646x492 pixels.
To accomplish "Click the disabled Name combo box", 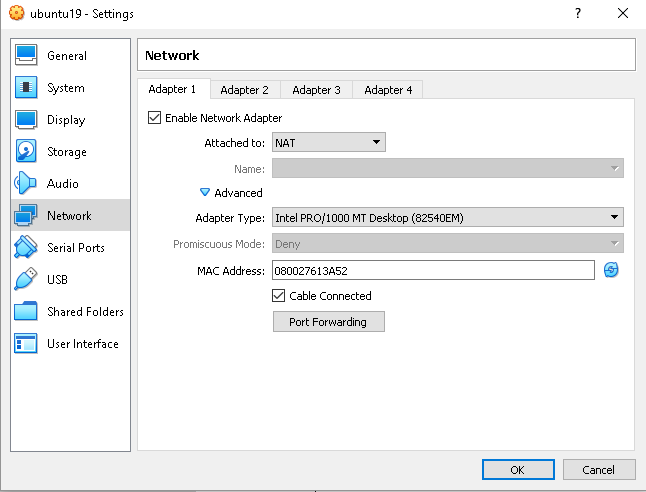I will (448, 168).
